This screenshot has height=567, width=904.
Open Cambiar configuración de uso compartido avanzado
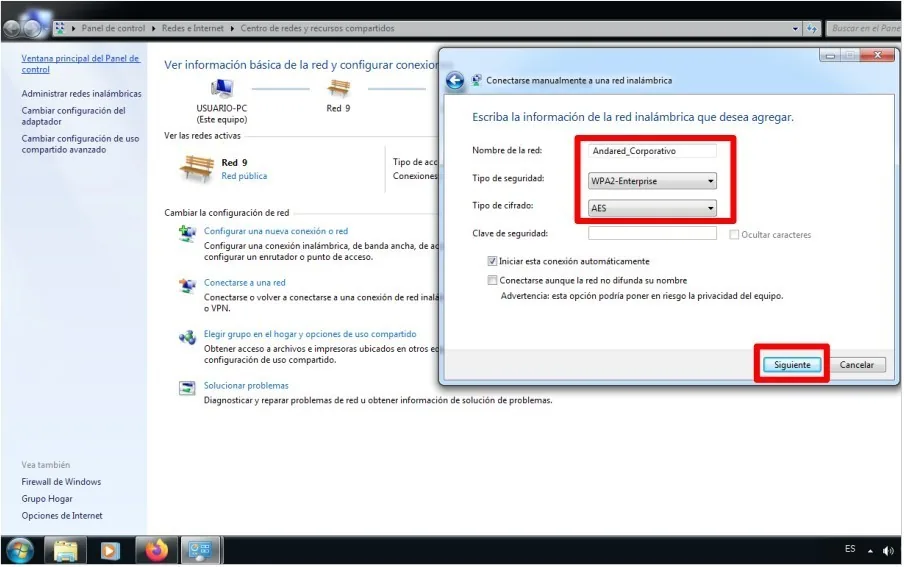click(x=80, y=144)
